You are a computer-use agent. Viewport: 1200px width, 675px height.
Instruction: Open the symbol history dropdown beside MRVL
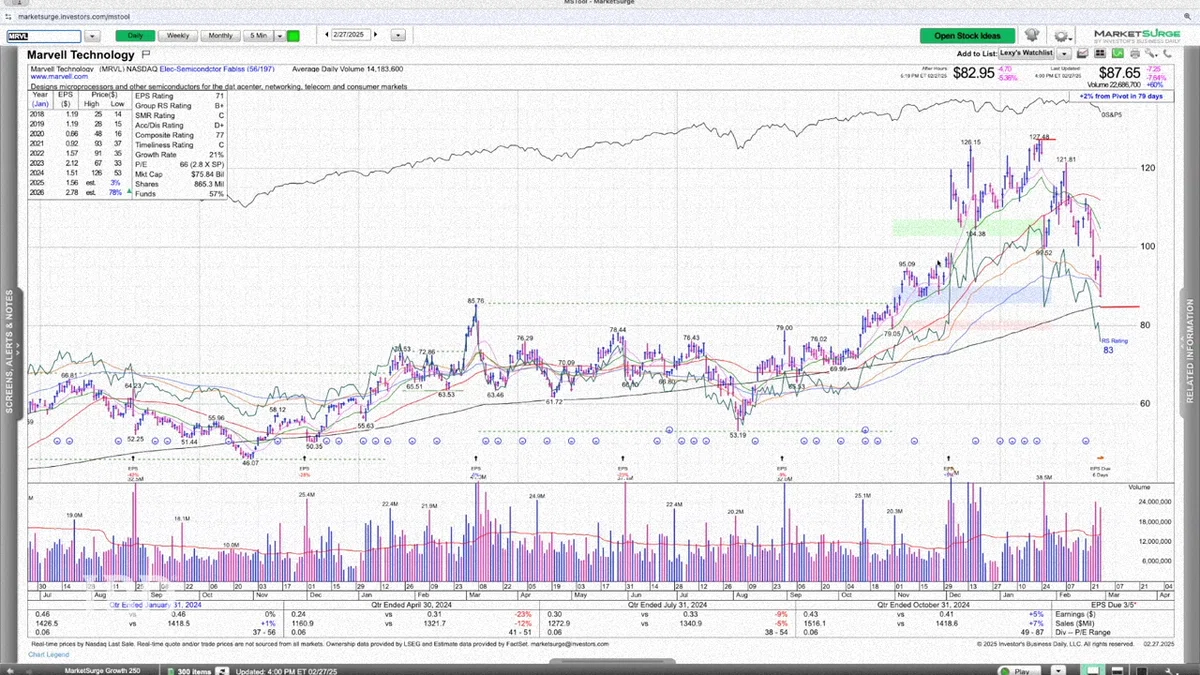92,35
